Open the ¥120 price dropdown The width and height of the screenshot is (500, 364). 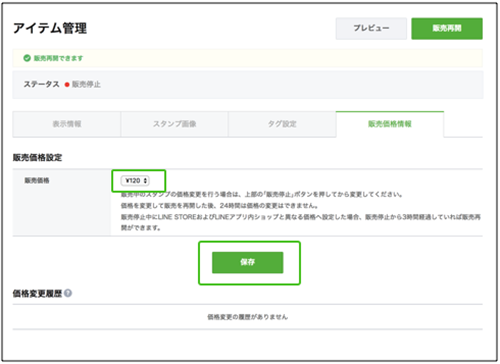click(x=135, y=181)
